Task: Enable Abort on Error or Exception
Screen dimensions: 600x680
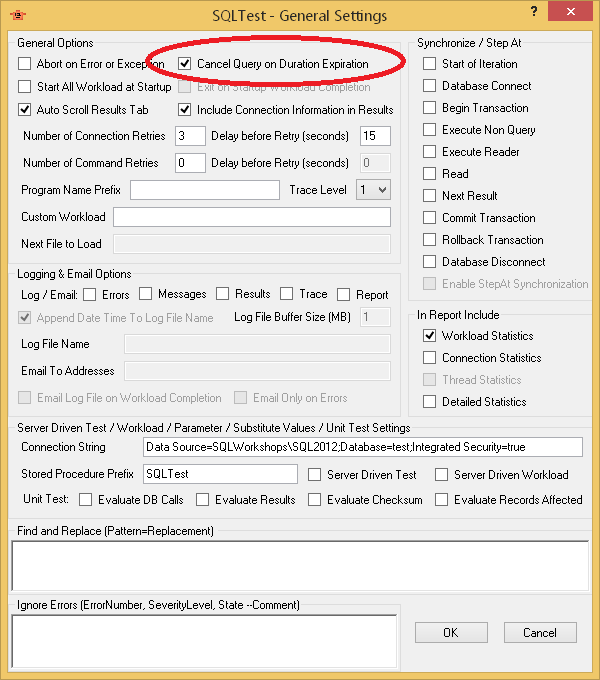Action: click(25, 64)
